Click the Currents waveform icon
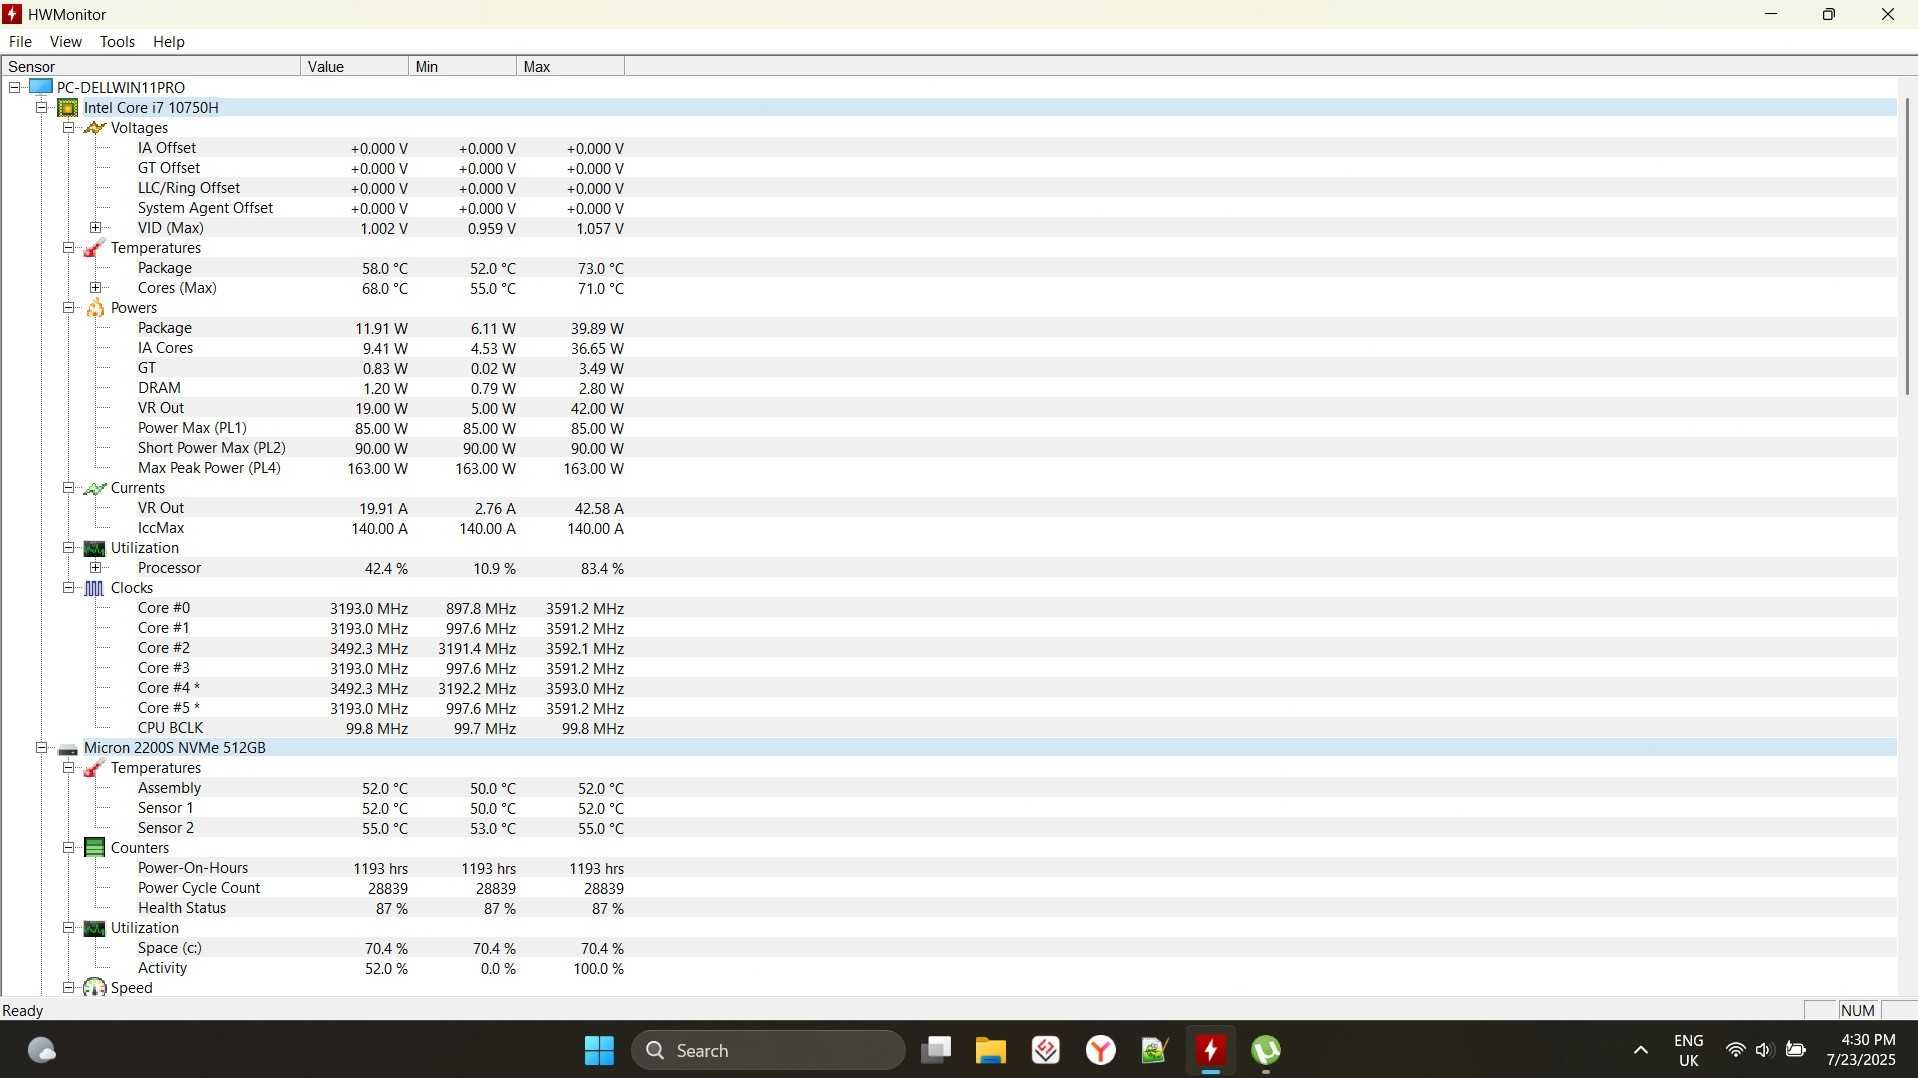1918x1078 pixels. click(95, 487)
